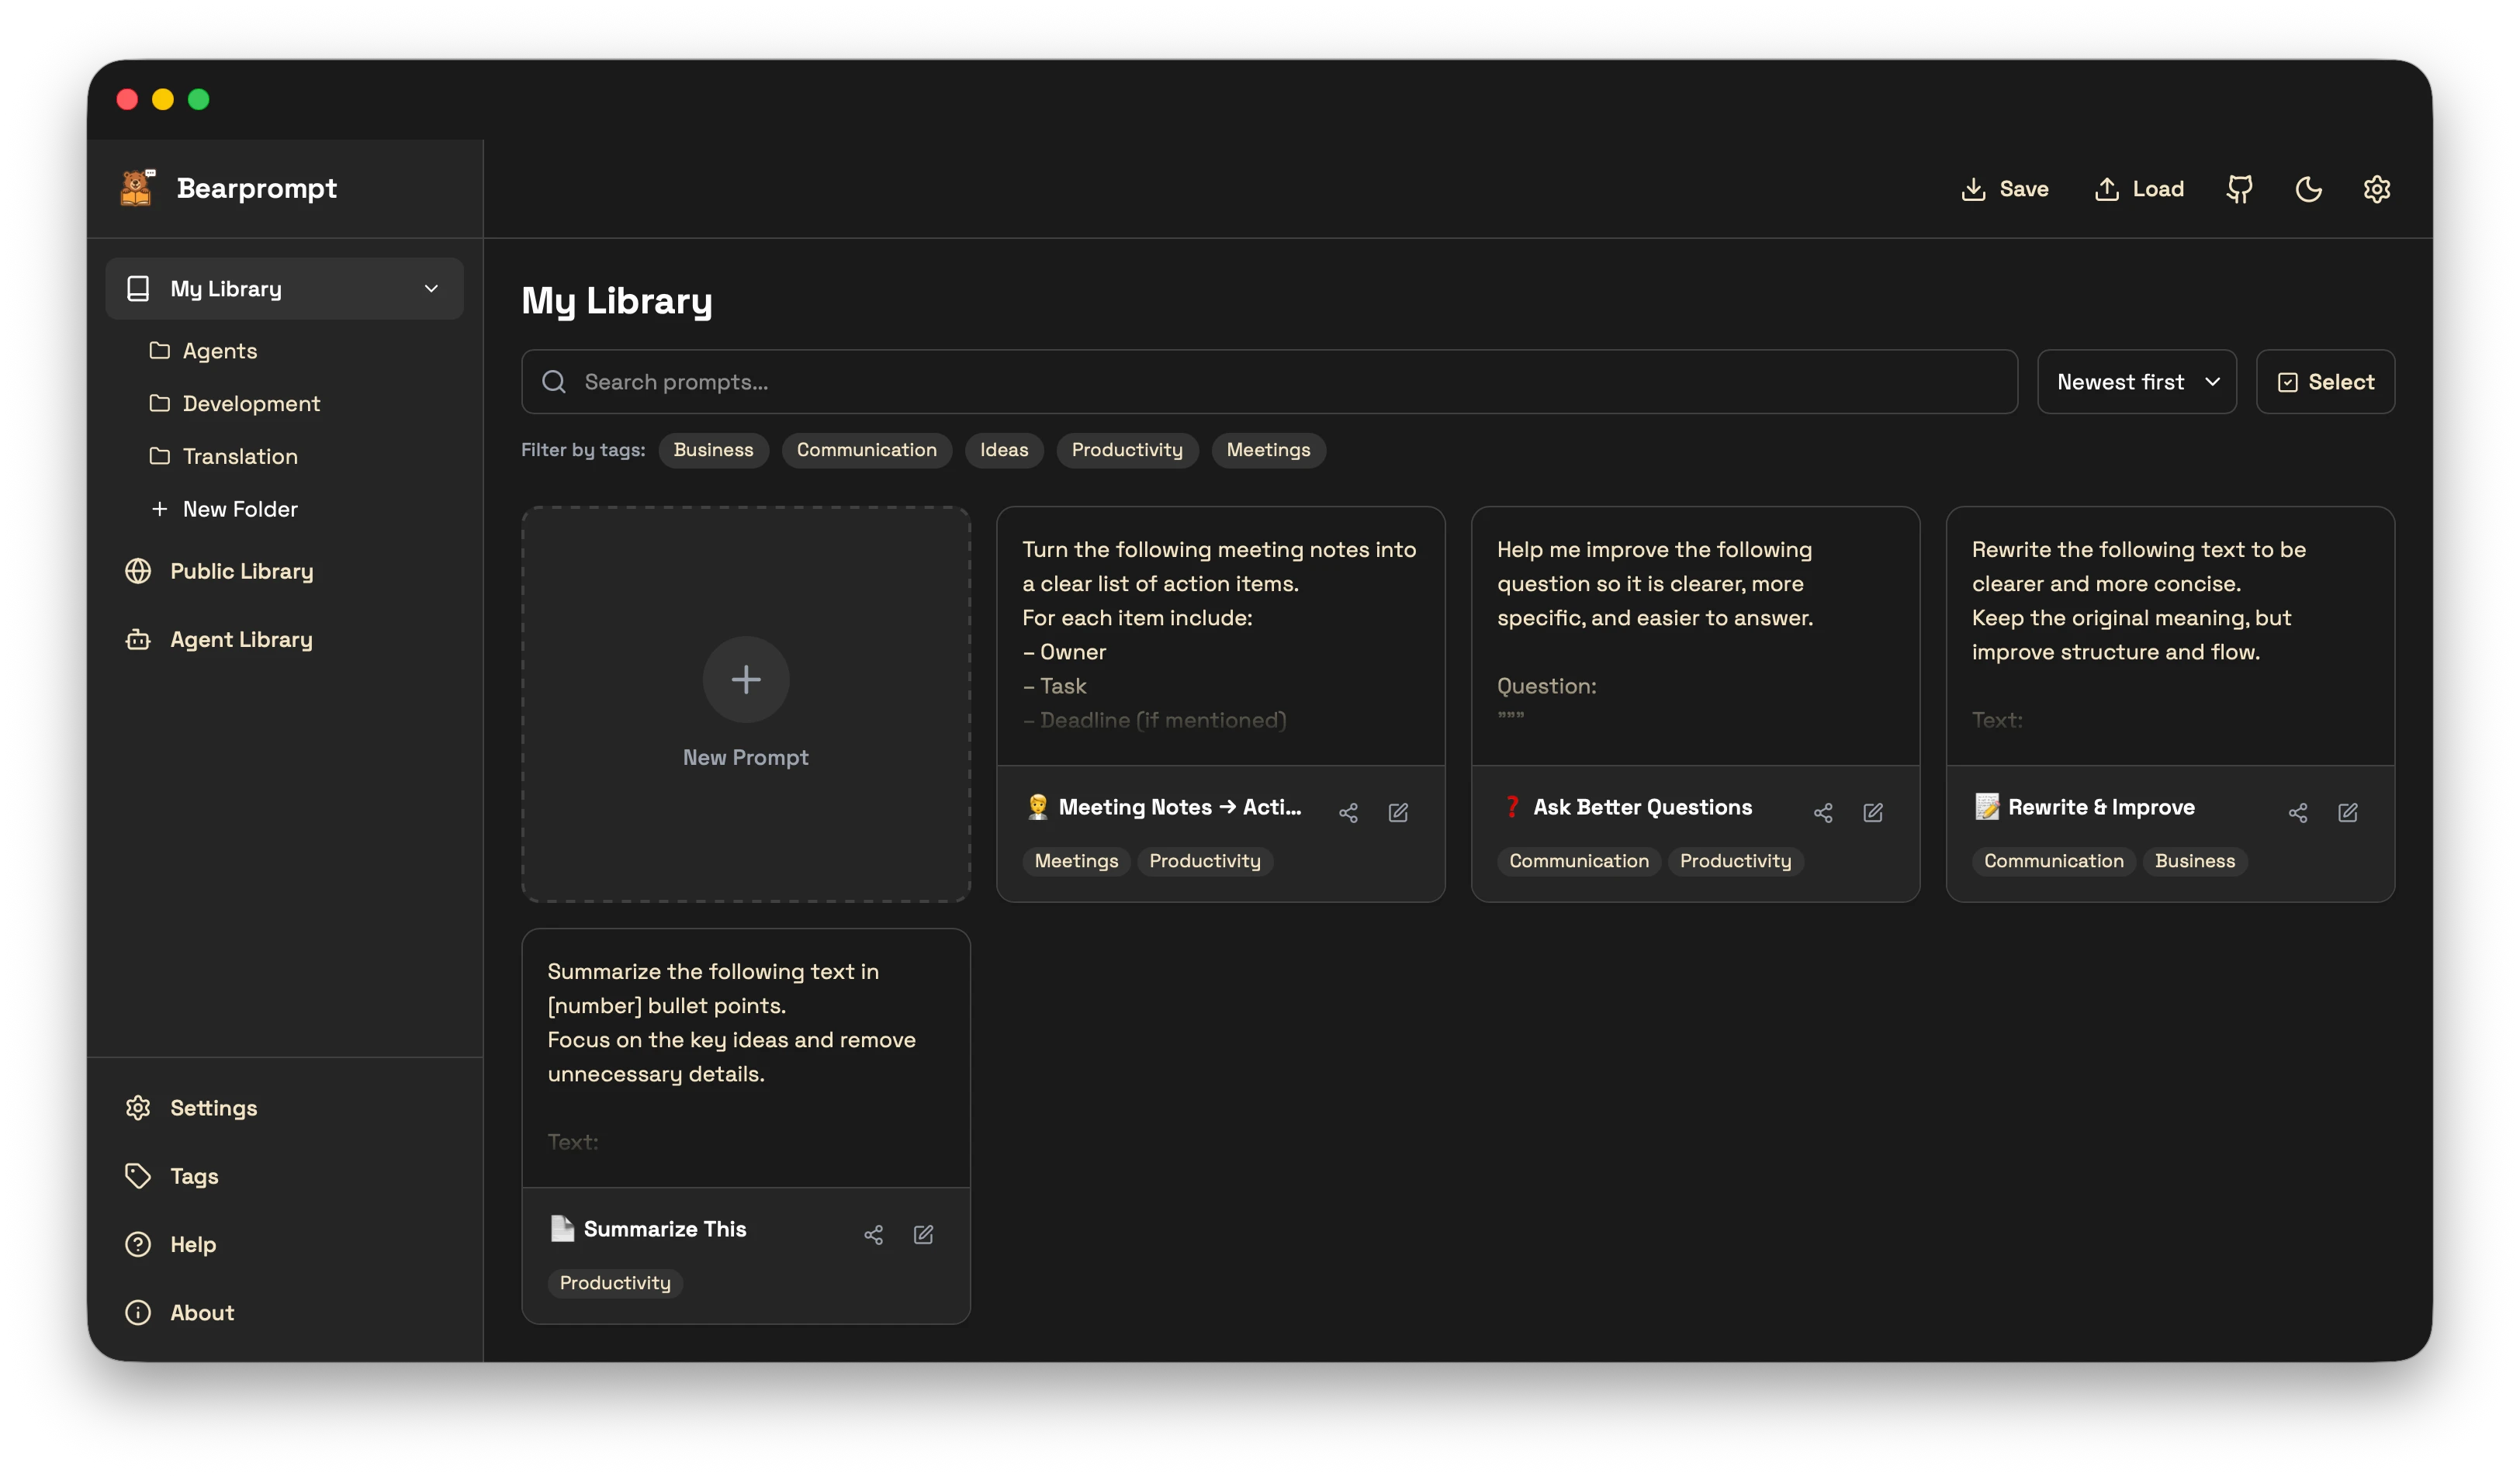Share the Rewrite & Improve prompt

2298,813
